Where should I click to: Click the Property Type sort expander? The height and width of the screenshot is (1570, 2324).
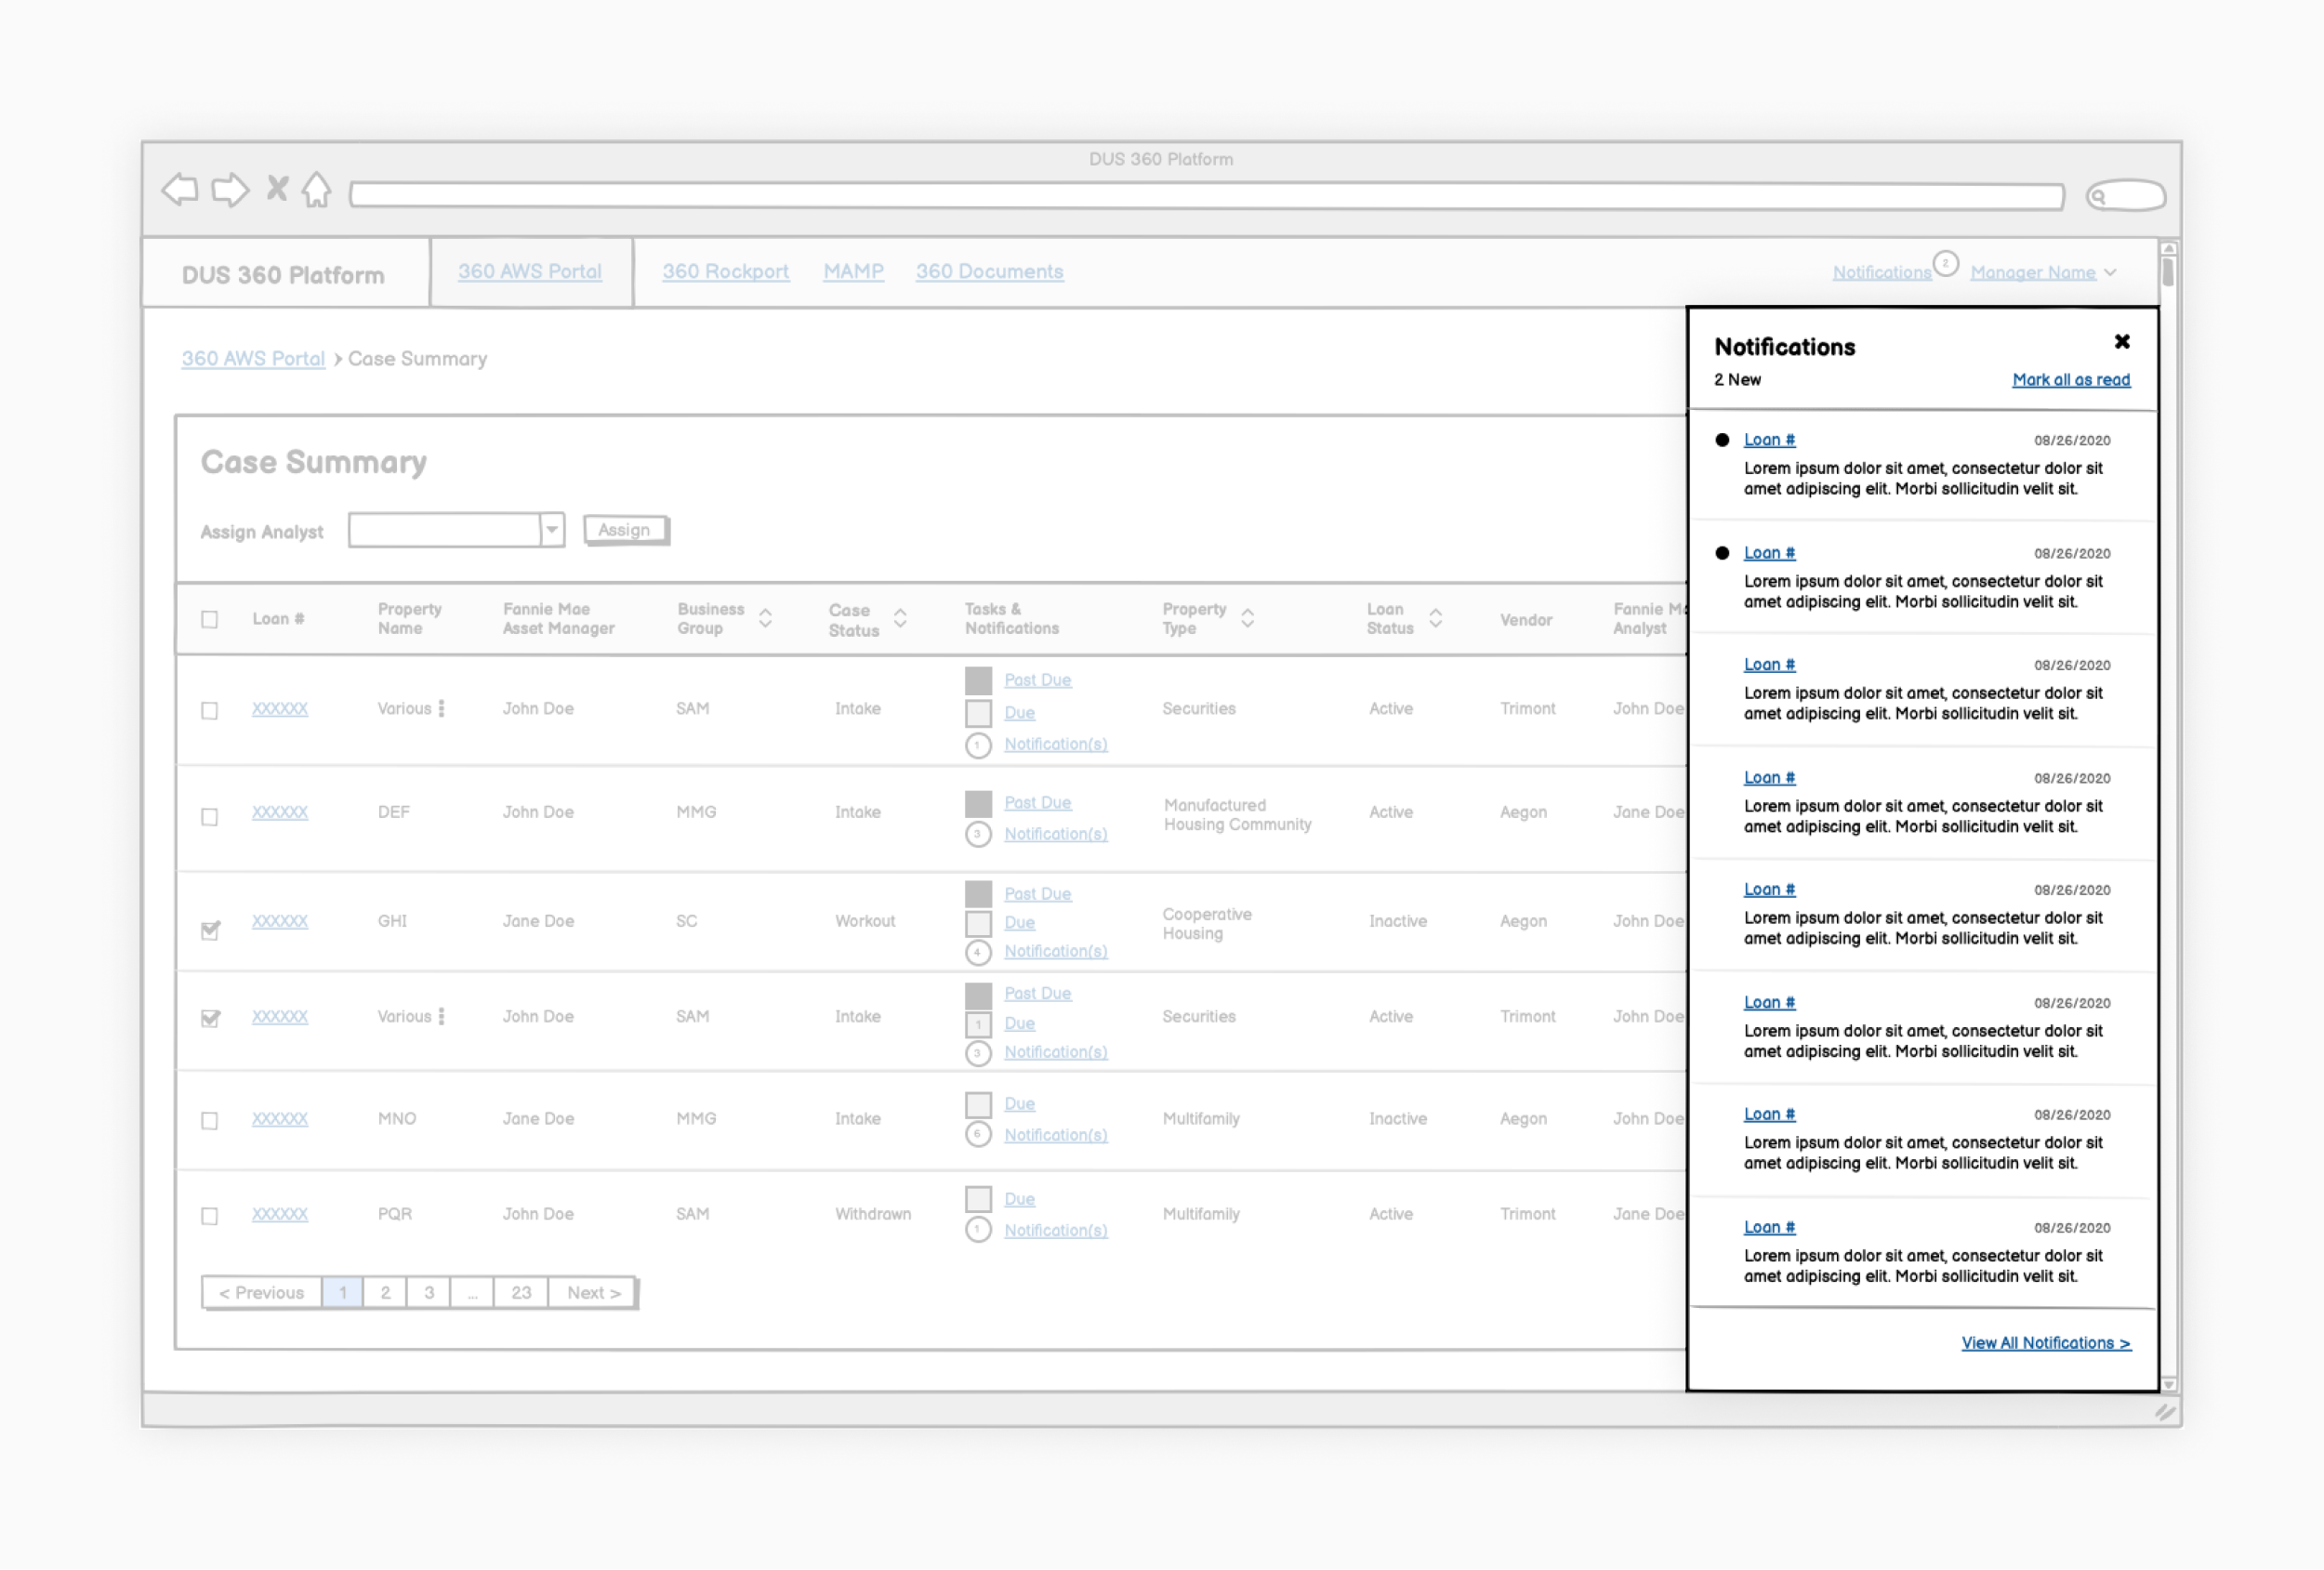tap(1247, 618)
